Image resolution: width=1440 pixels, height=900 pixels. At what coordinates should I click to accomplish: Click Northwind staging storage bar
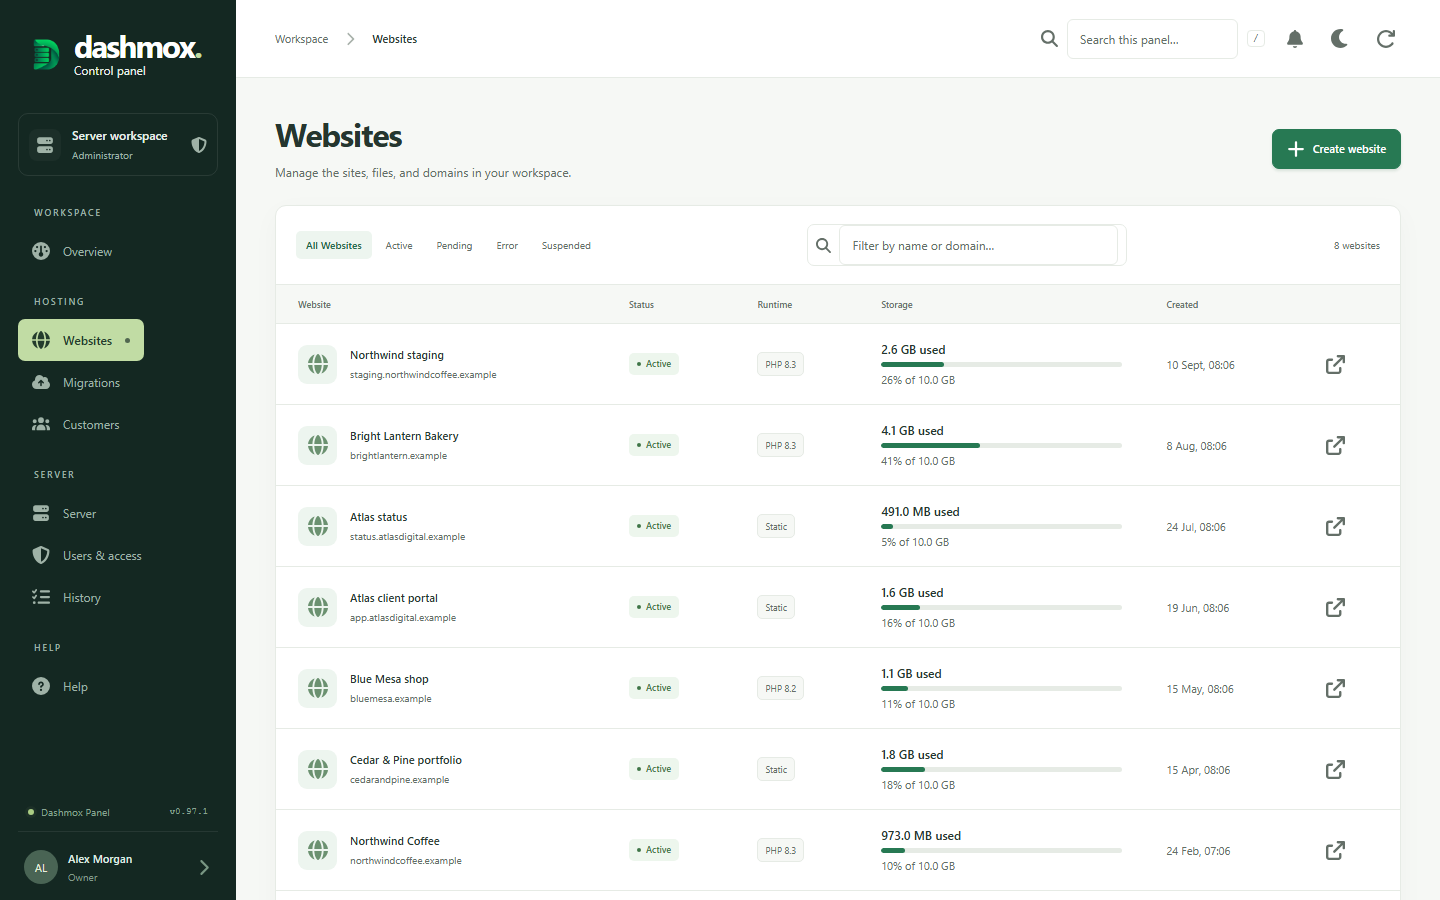click(x=1001, y=365)
